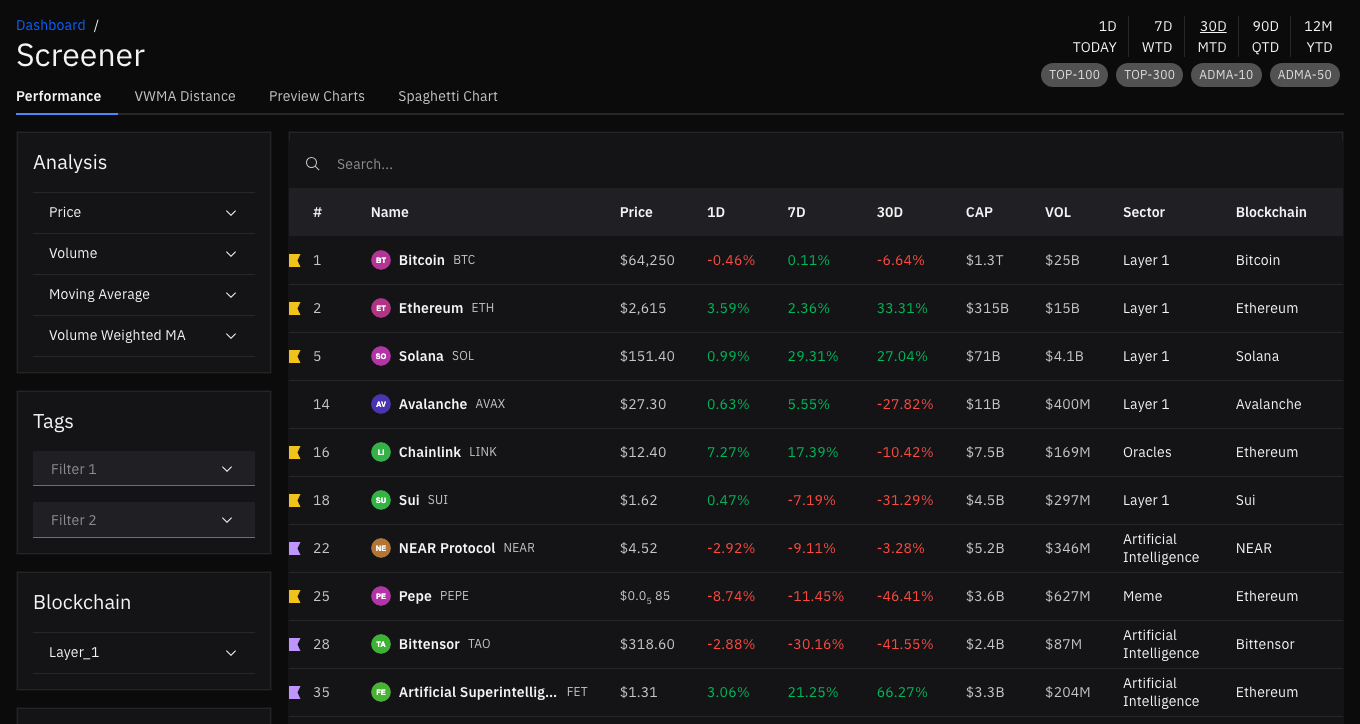
Task: Click the purple flag on Bittensor row
Action: click(295, 644)
